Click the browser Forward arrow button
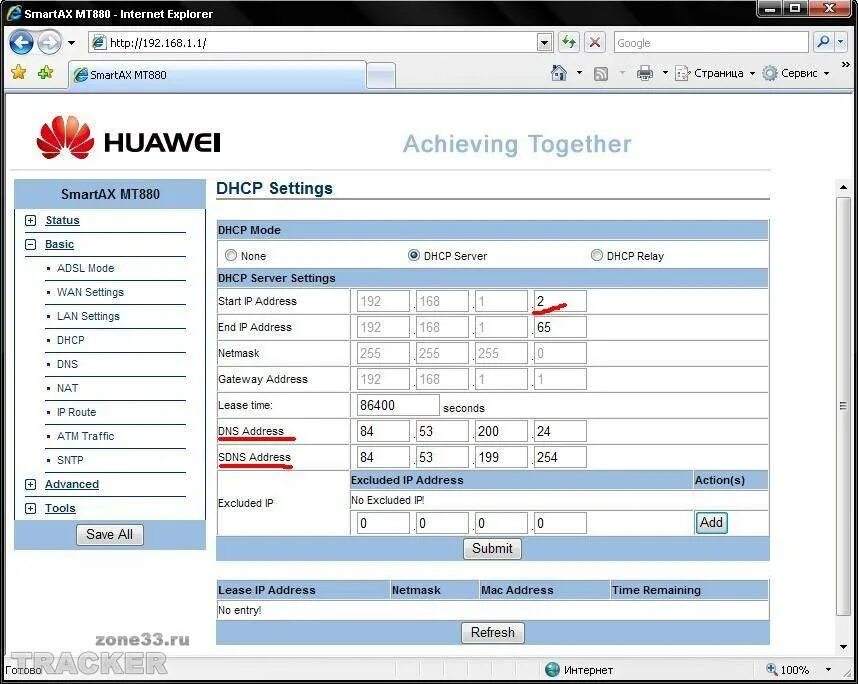This screenshot has height=684, width=858. click(50, 43)
